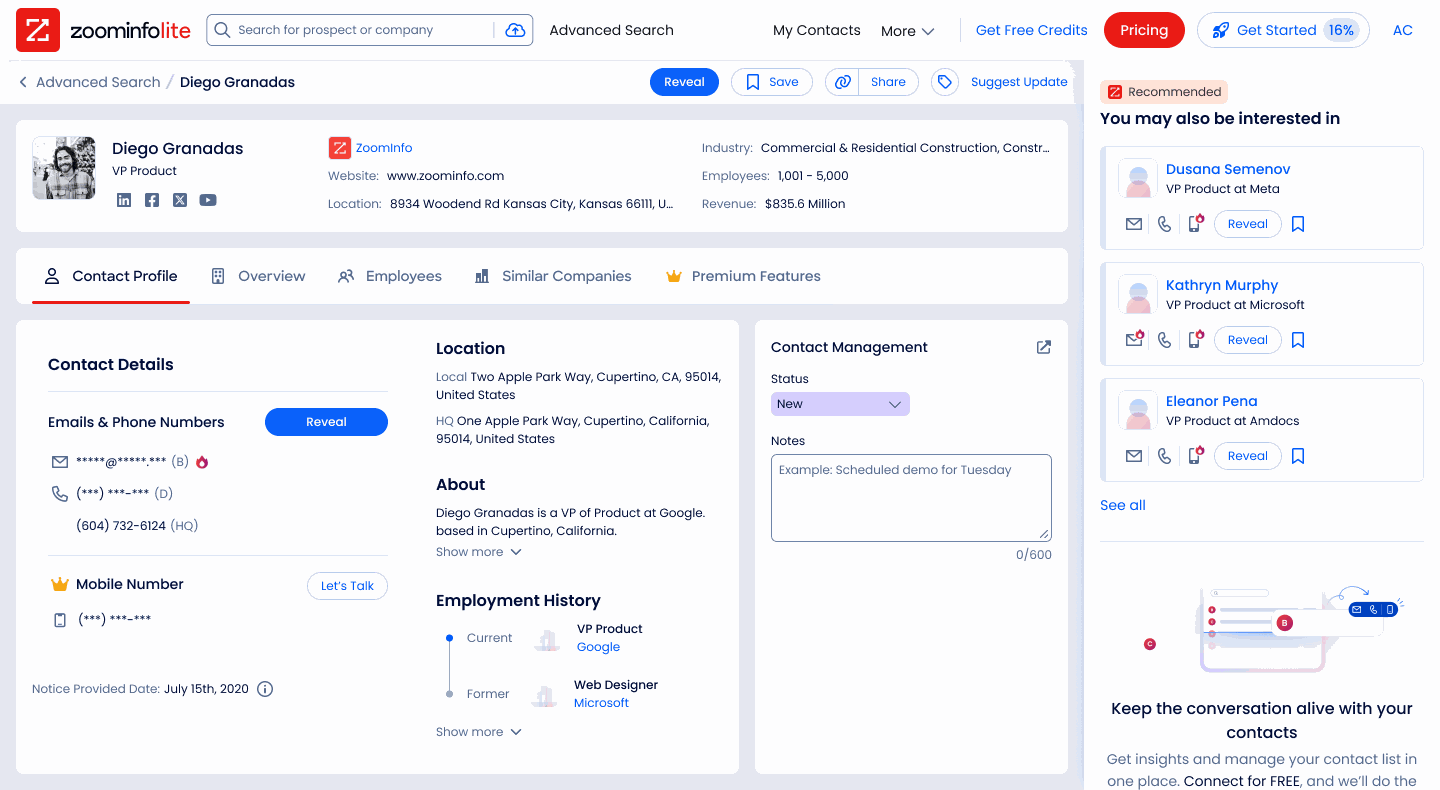Image resolution: width=1440 pixels, height=790 pixels.
Task: Click the phone icon for Dusana Semenov
Action: pyautogui.click(x=1164, y=224)
